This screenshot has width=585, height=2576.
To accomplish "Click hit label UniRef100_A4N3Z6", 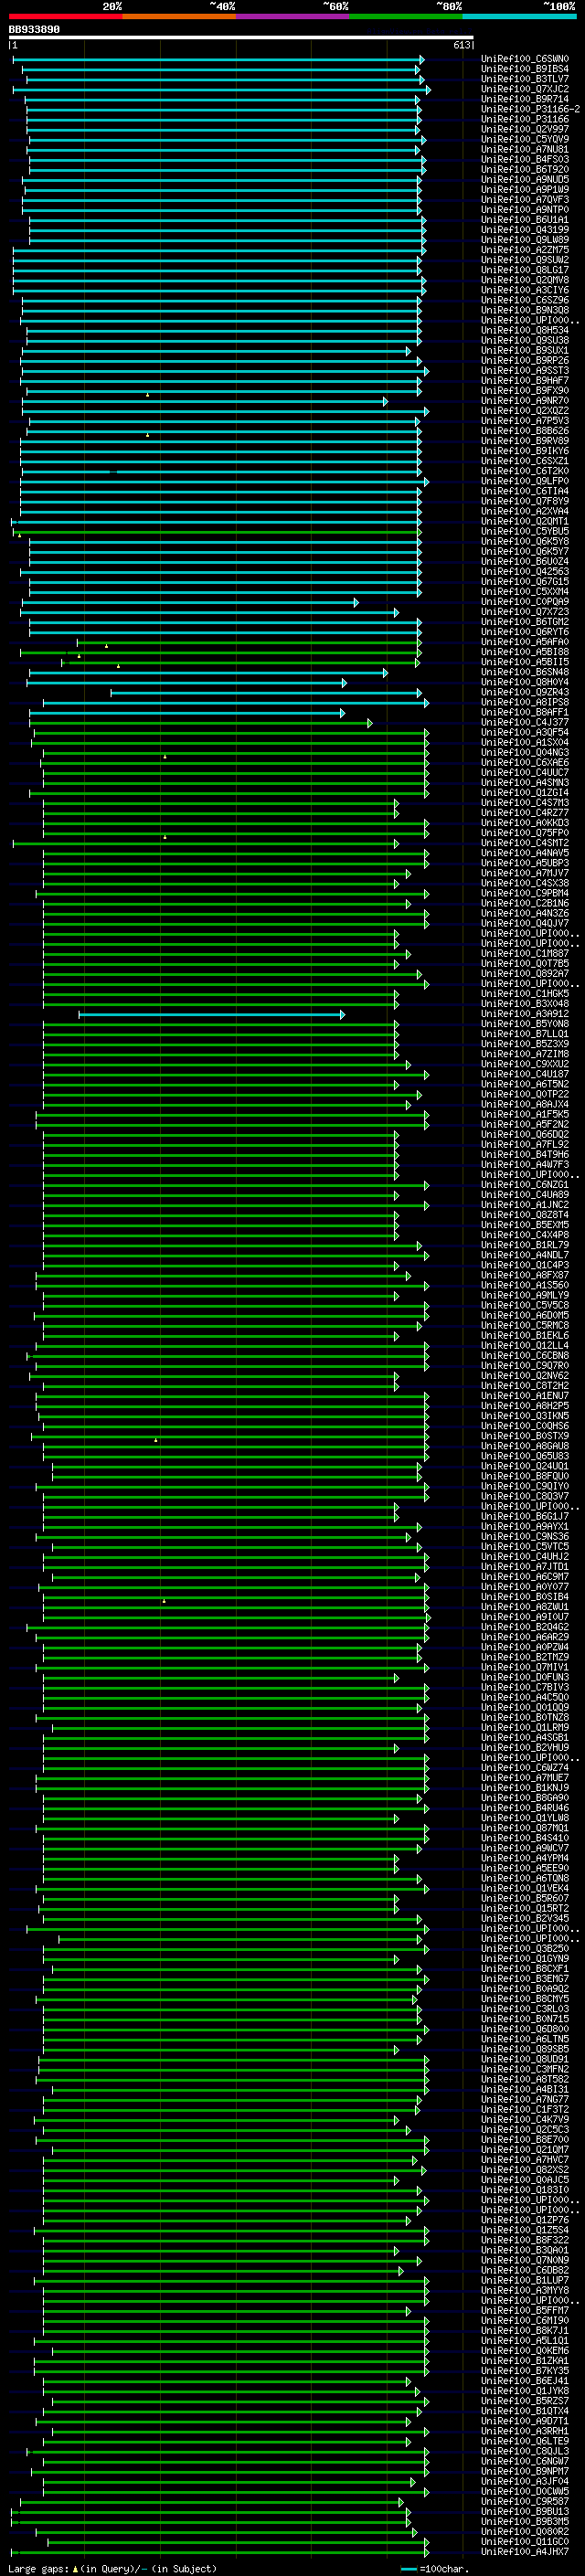I will coord(525,913).
